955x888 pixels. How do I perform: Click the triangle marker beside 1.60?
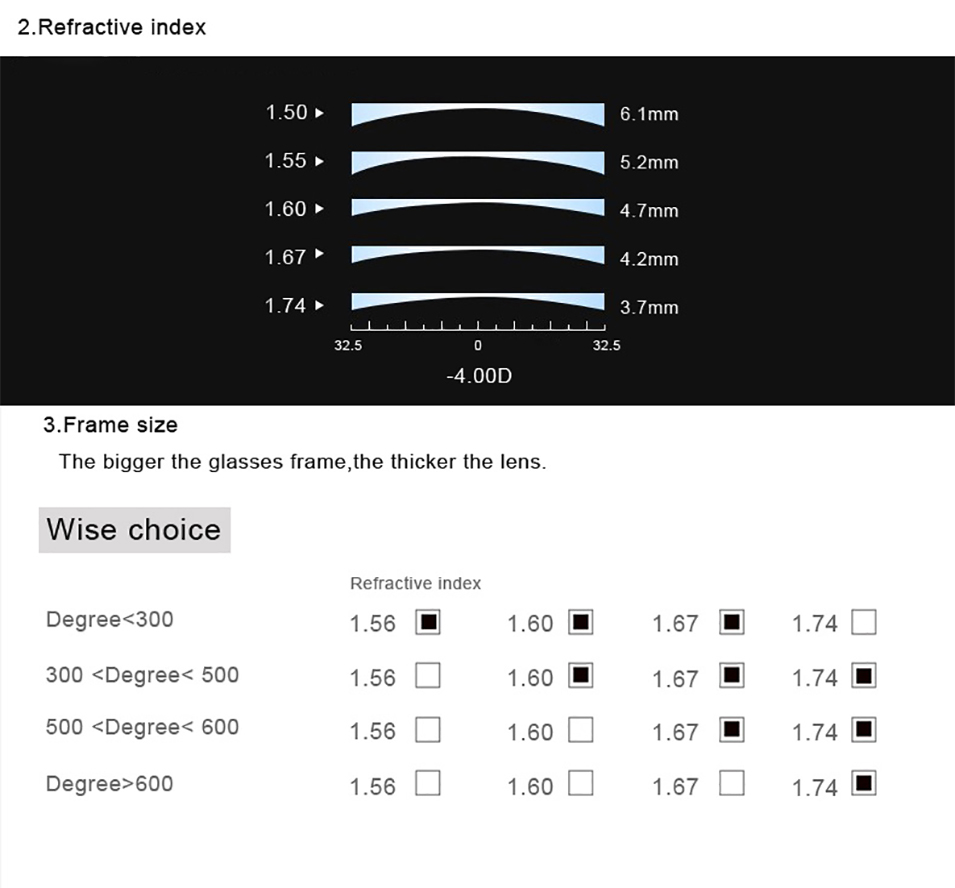[x=320, y=209]
